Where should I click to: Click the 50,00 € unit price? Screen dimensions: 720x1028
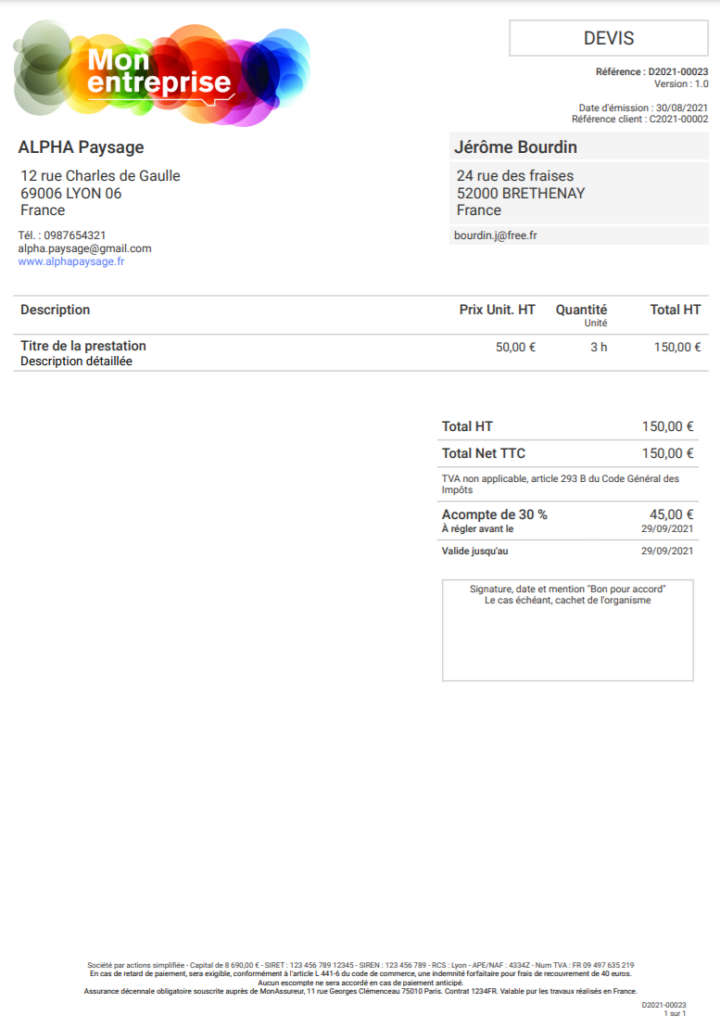516,348
